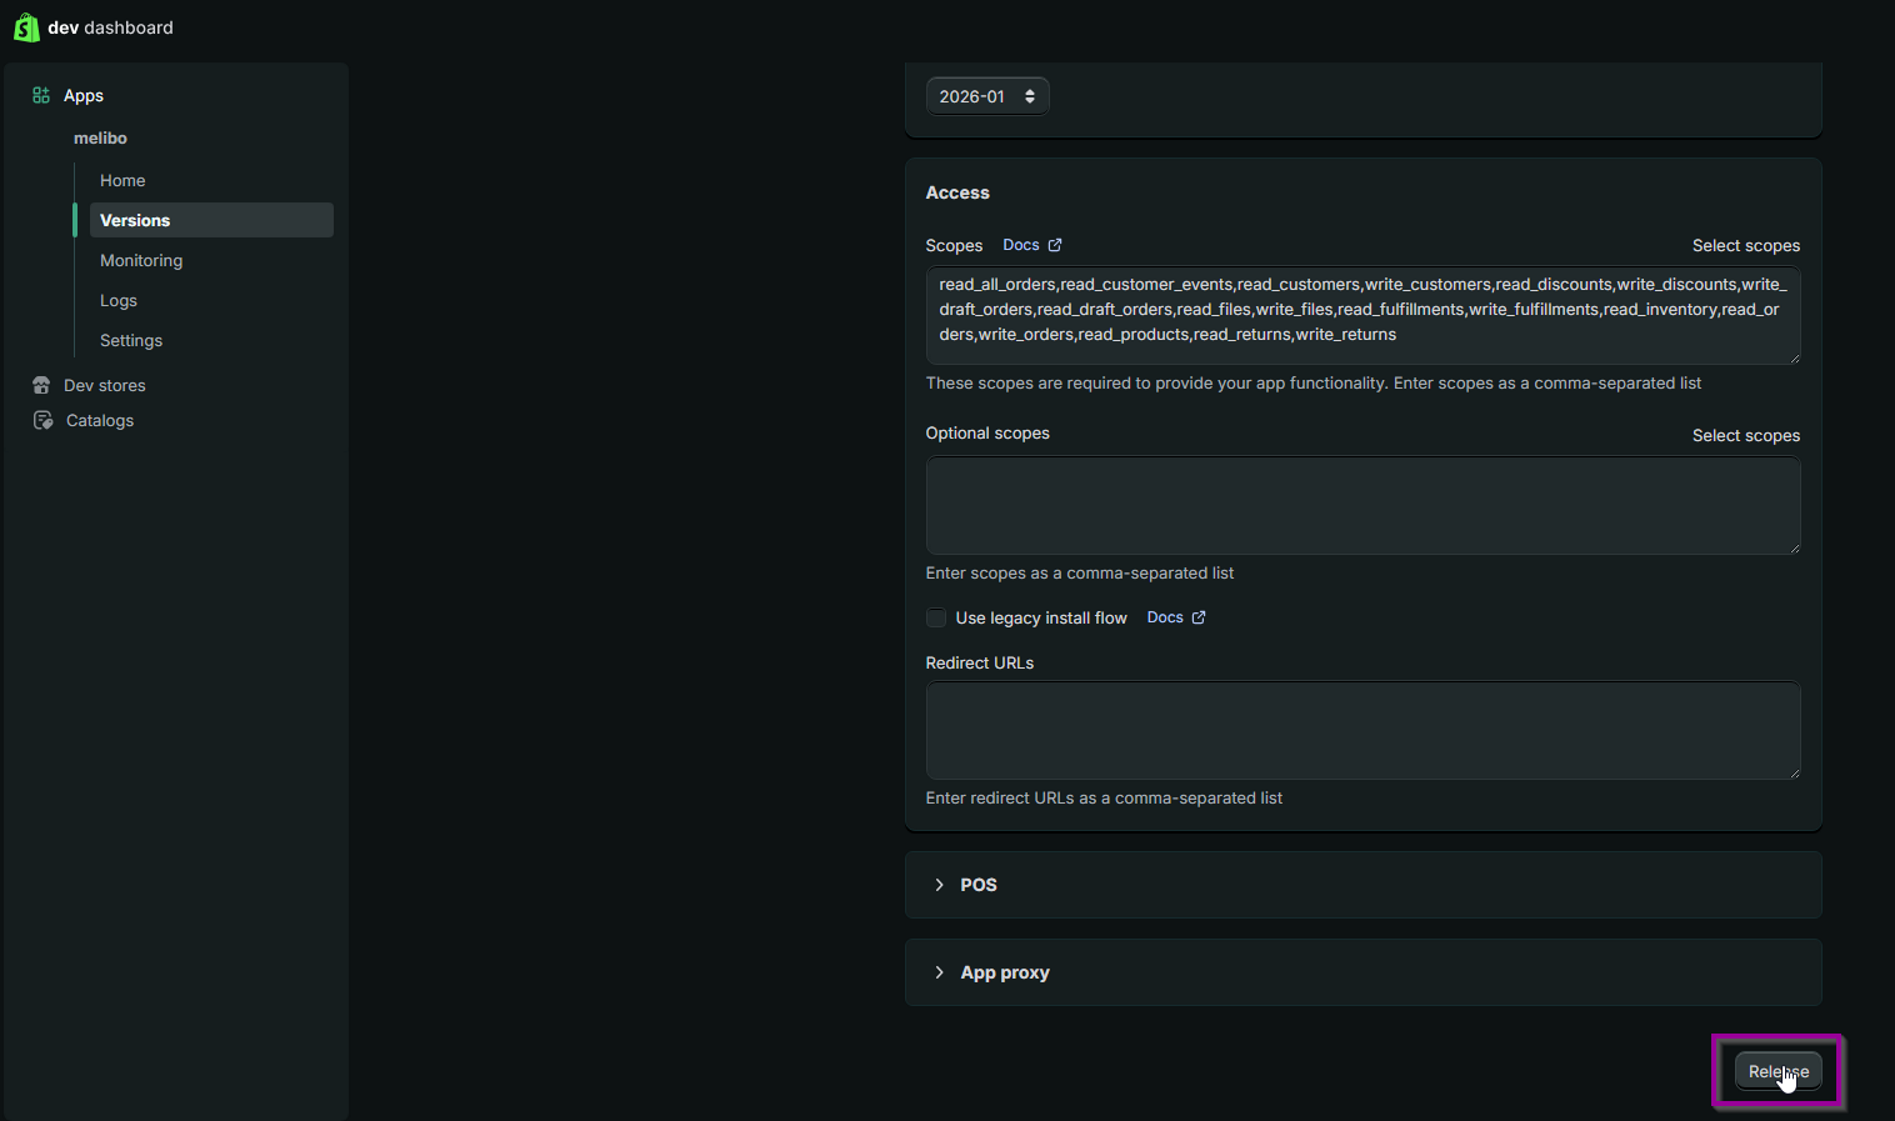1895x1121 pixels.
Task: Click Select scopes for required Scopes
Action: [1745, 245]
